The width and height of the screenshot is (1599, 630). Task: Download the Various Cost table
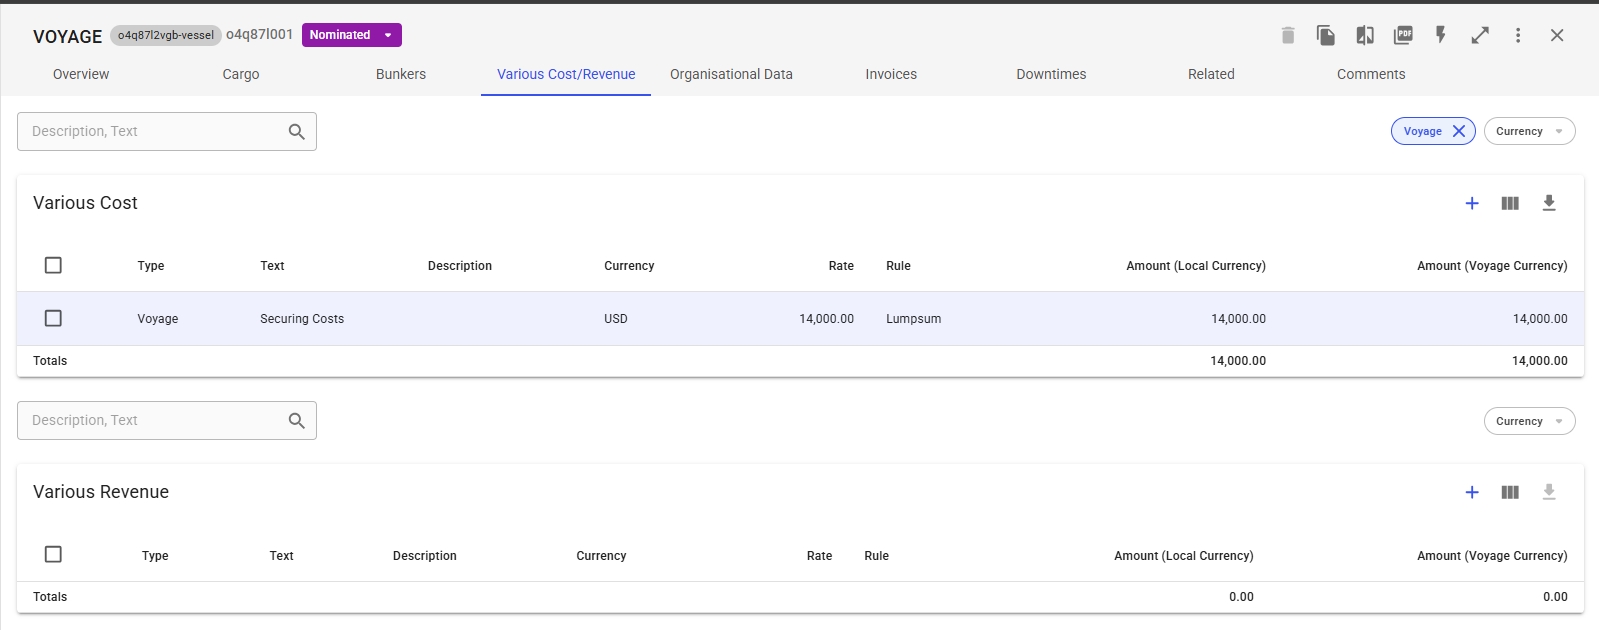[1549, 203]
